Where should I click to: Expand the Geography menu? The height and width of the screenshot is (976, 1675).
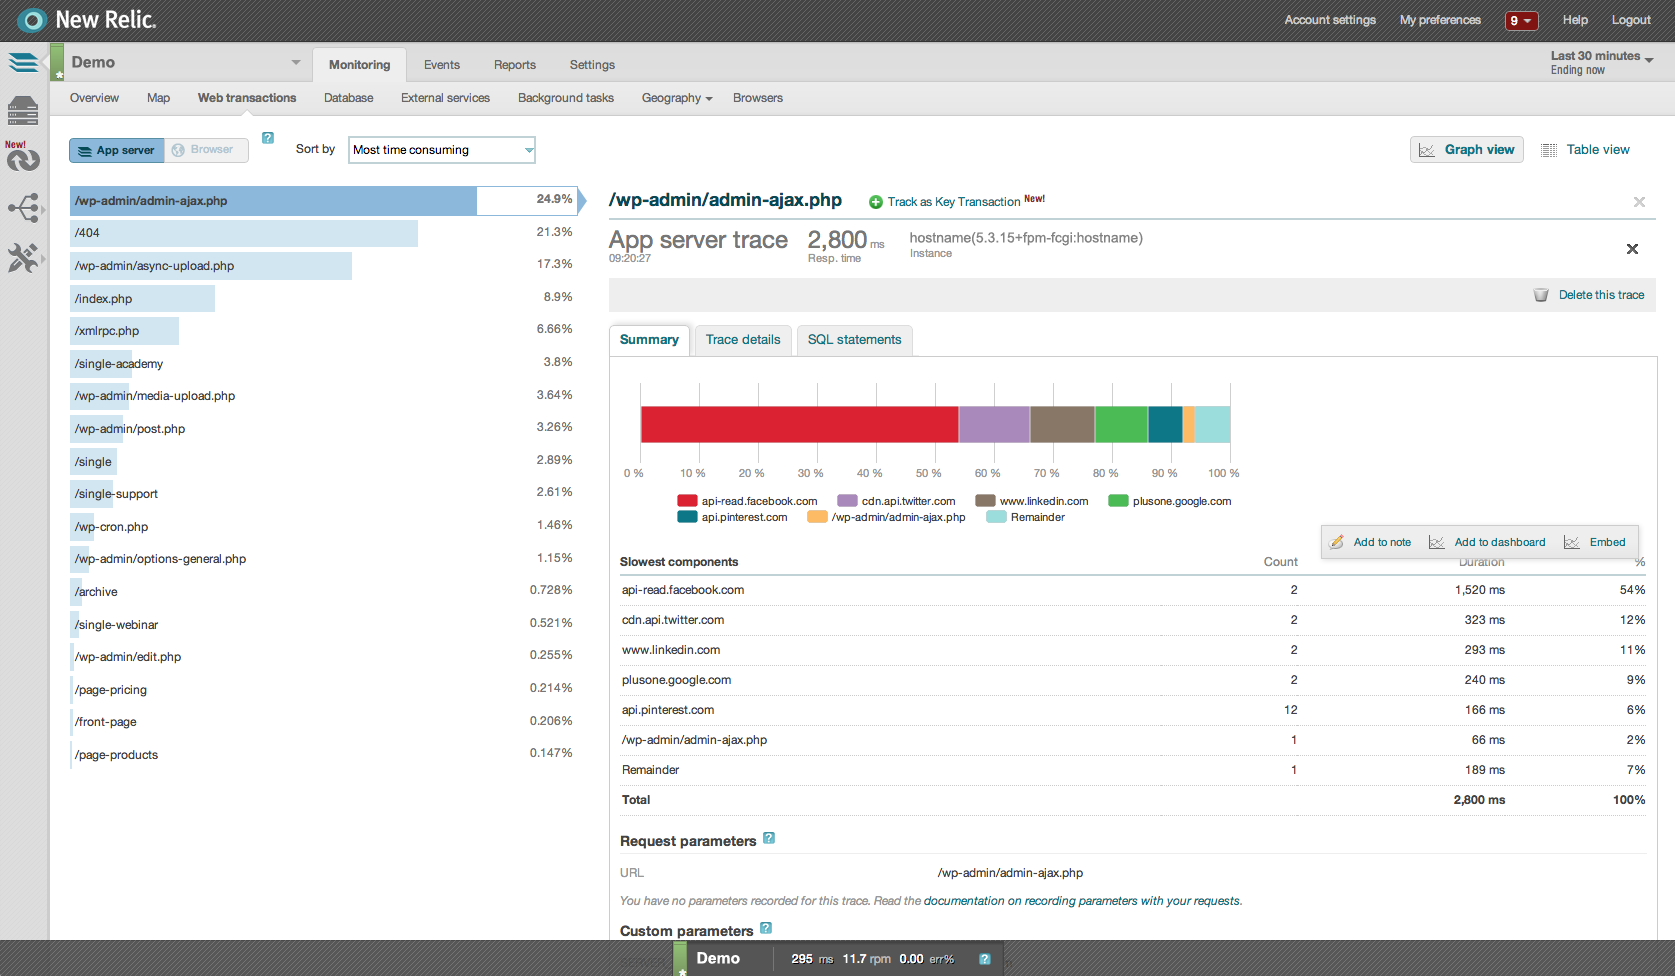677,98
